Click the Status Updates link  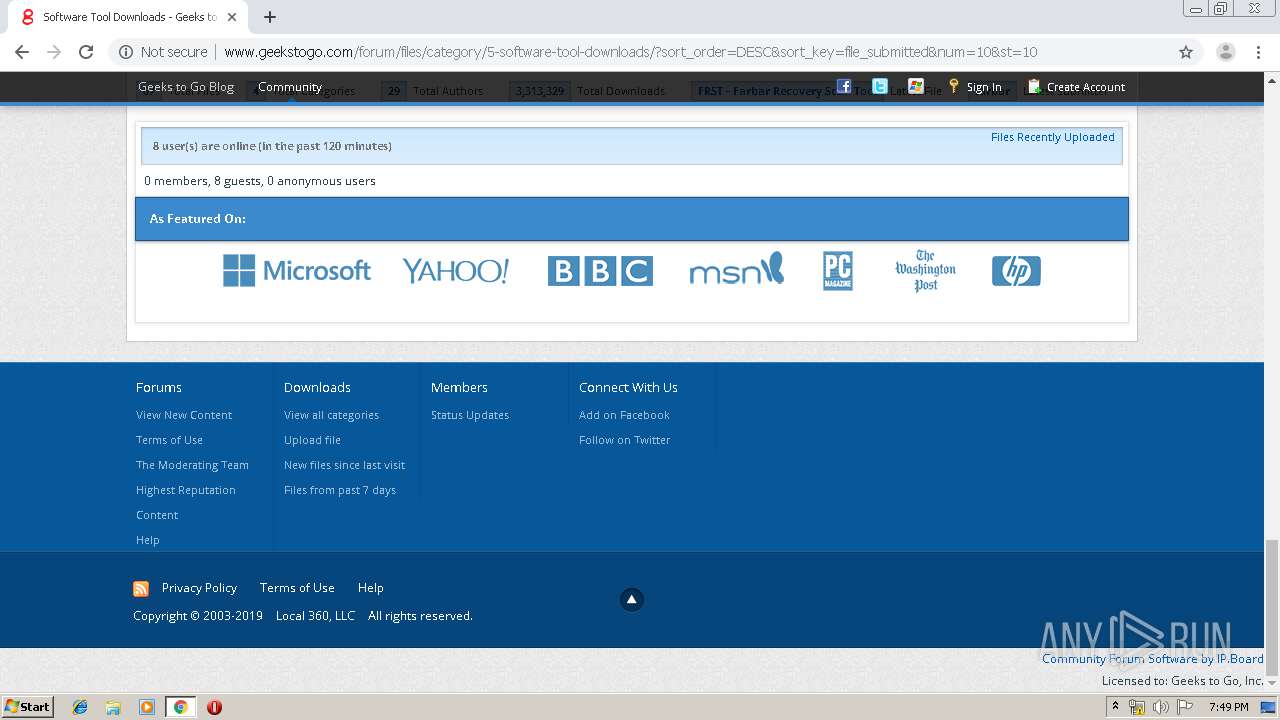click(470, 415)
